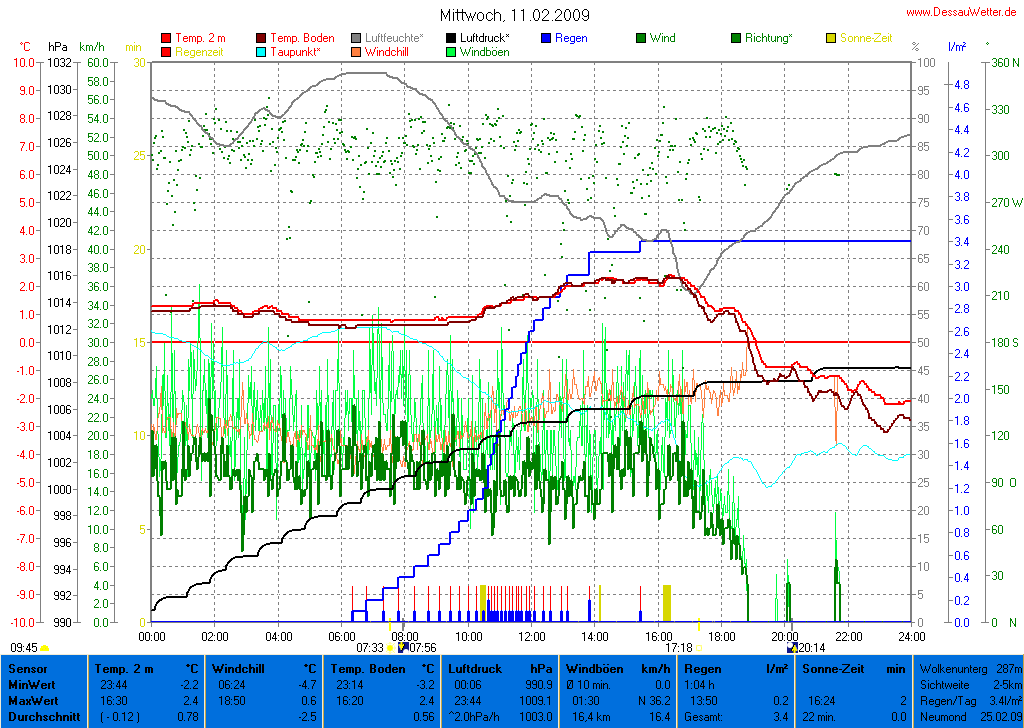Click the 12:00 time axis label
Image resolution: width=1024 pixels, height=728 pixels.
click(531, 636)
